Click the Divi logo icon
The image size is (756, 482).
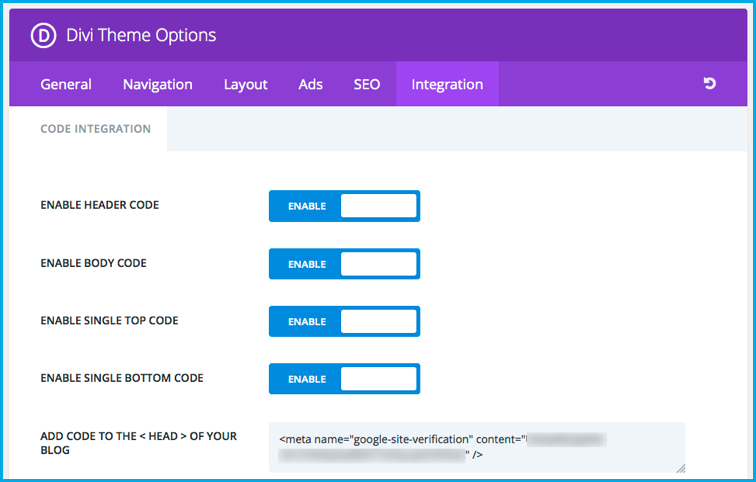coord(43,35)
